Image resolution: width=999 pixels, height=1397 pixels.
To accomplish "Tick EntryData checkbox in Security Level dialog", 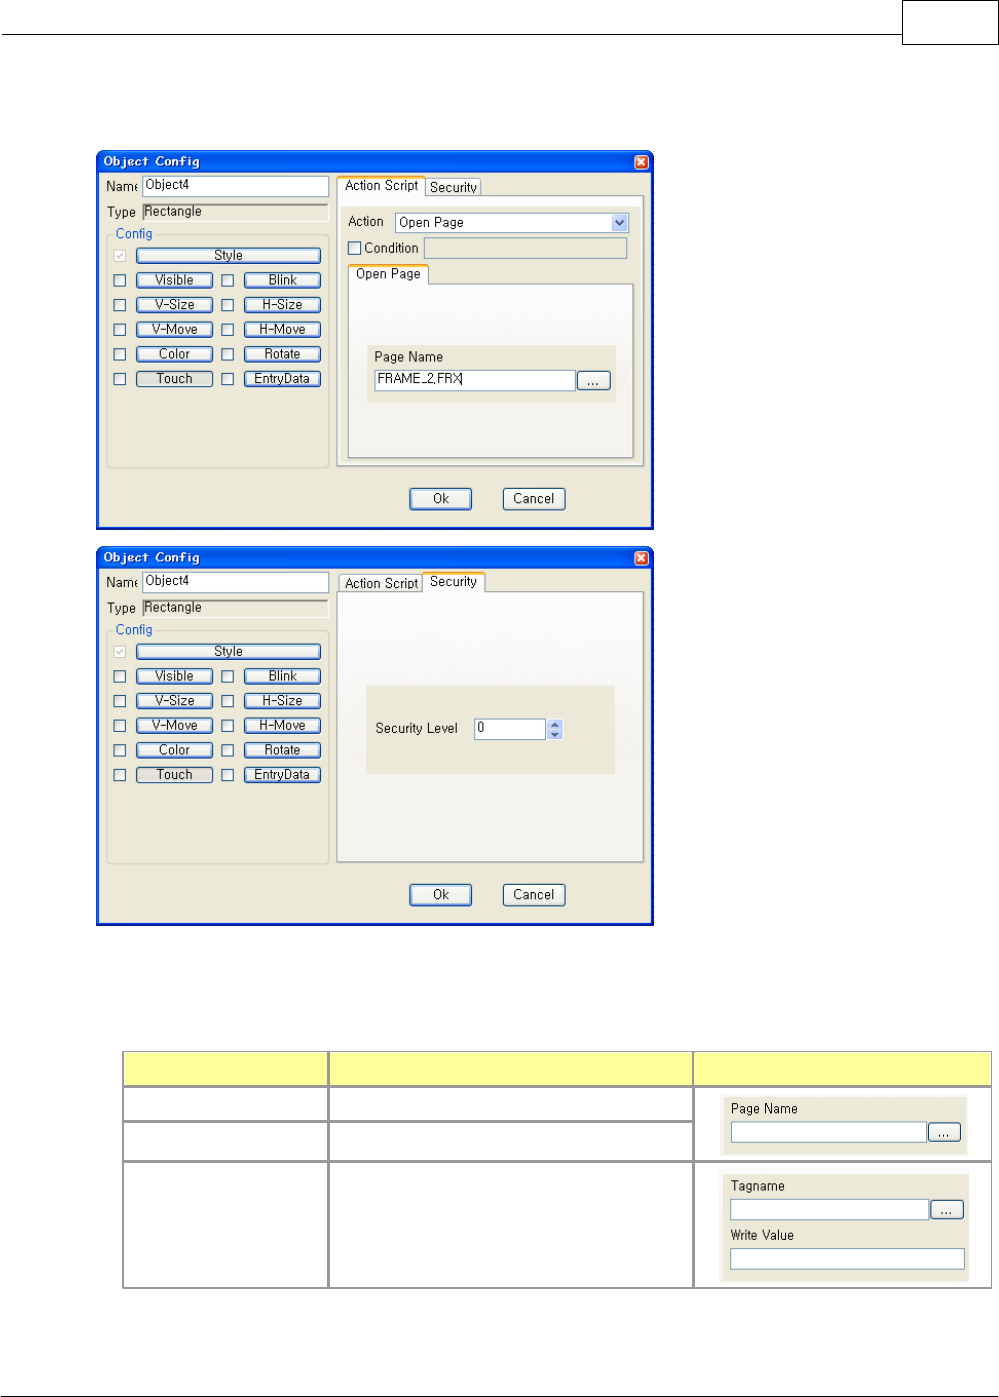I will pyautogui.click(x=228, y=775).
